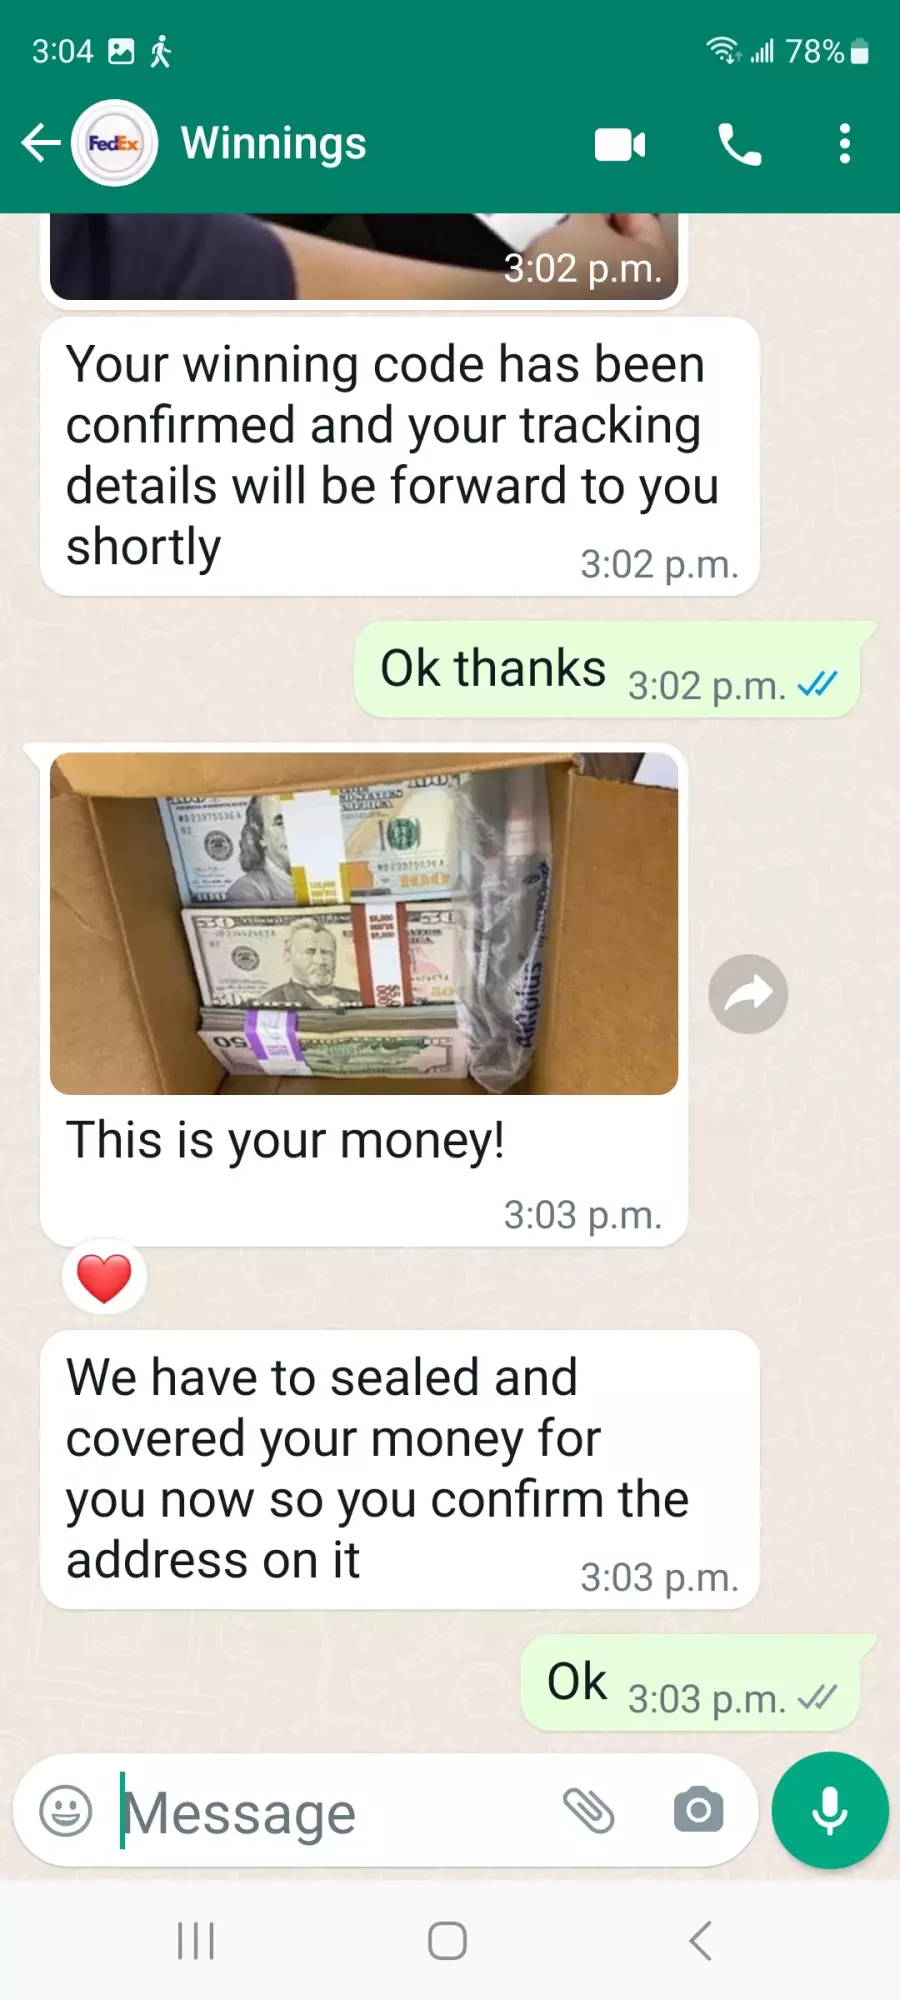
Task: Open the three-dot more options menu
Action: click(845, 144)
